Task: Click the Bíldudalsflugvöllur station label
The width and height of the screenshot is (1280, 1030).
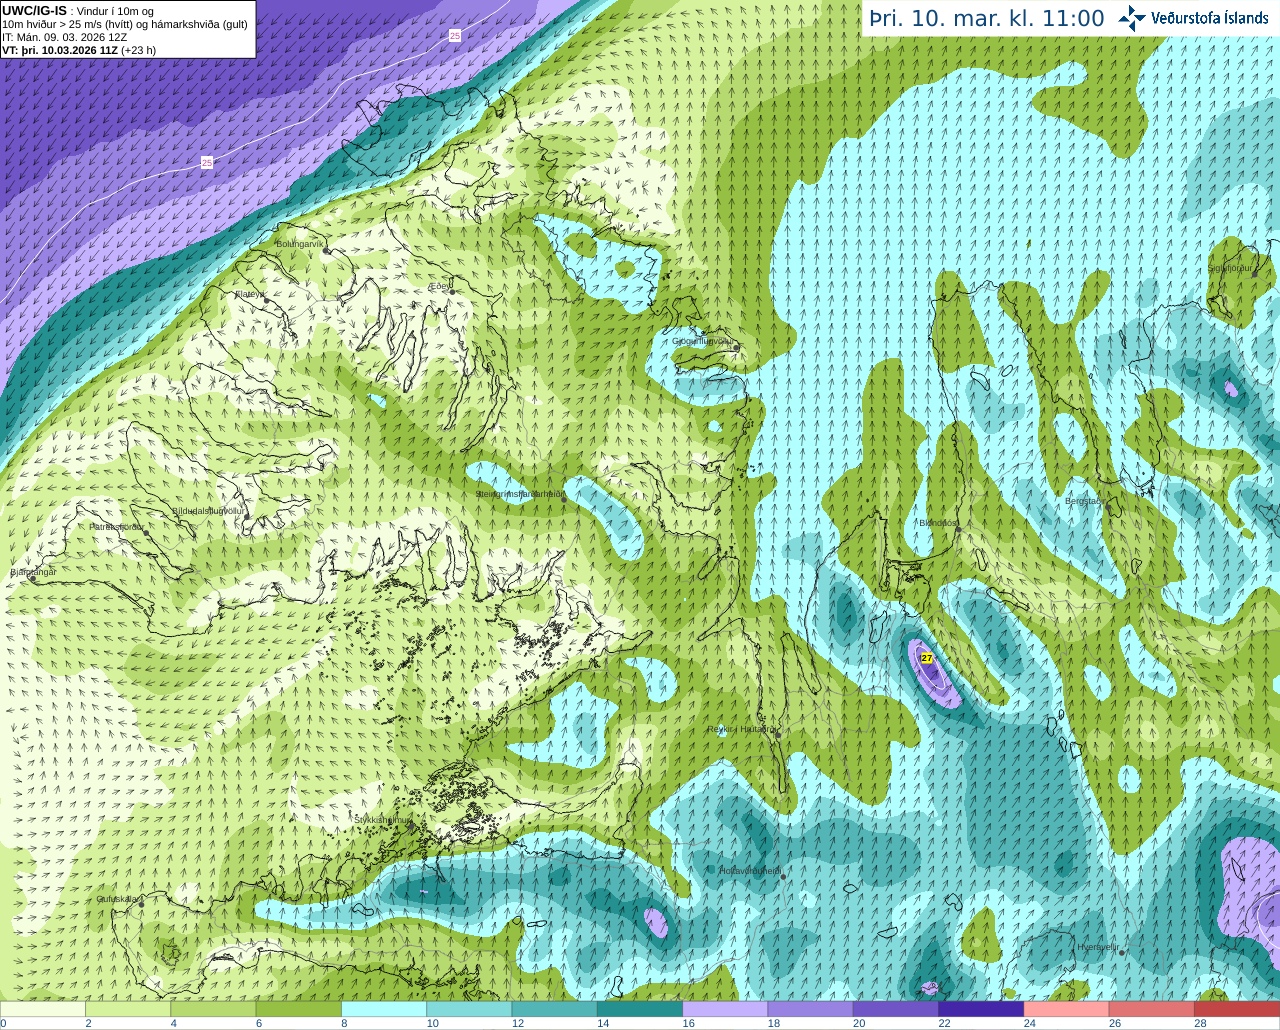Action: coord(208,510)
